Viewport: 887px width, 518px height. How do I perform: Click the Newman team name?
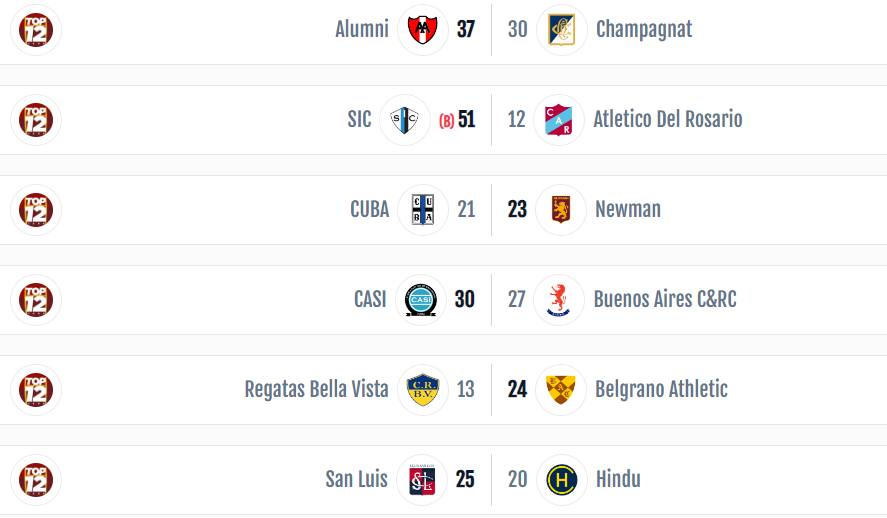pos(628,209)
